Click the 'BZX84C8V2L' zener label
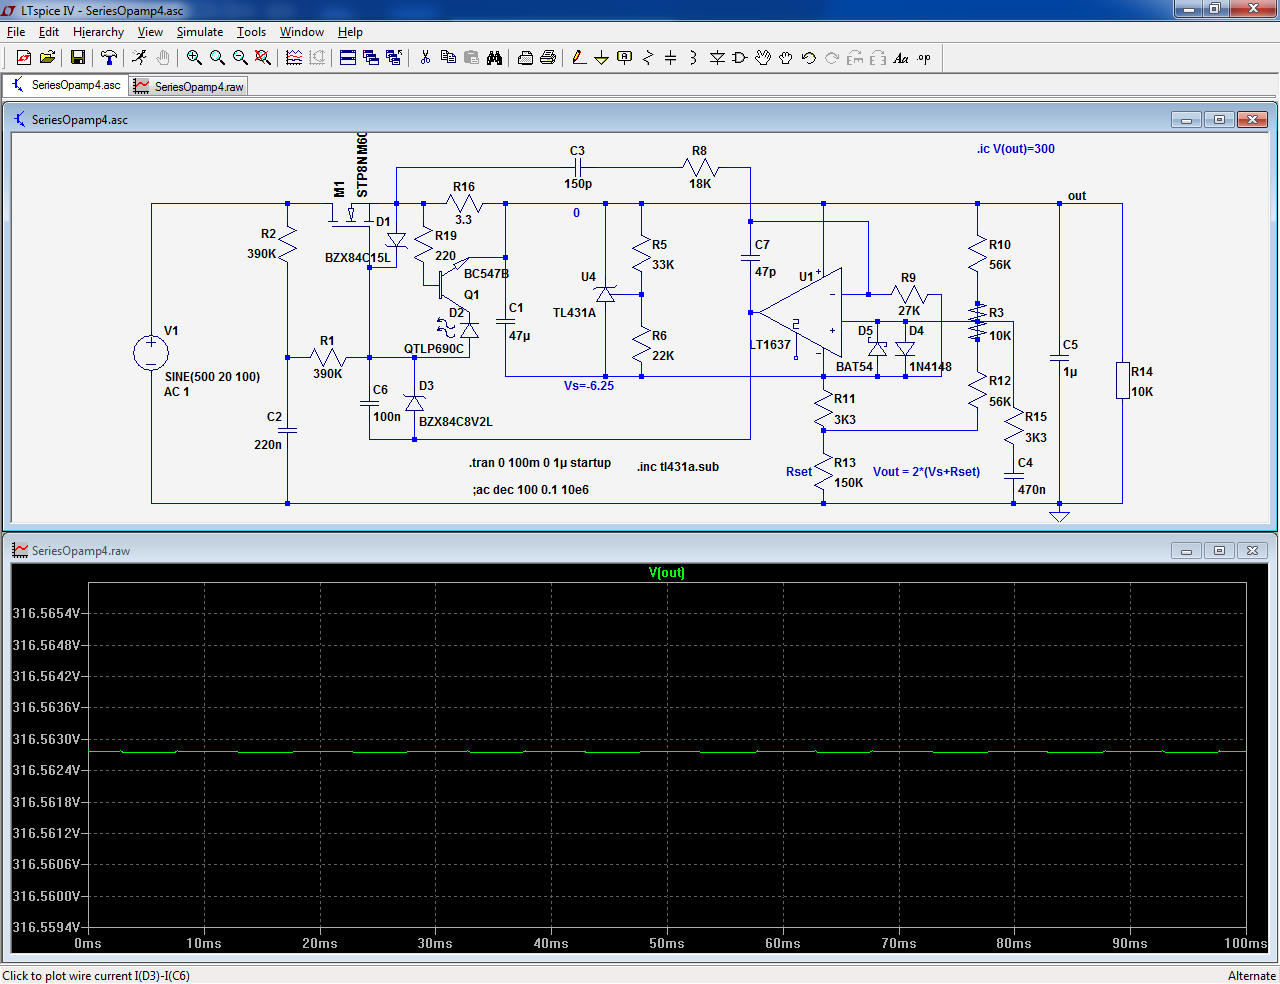The width and height of the screenshot is (1280, 984). 456,422
